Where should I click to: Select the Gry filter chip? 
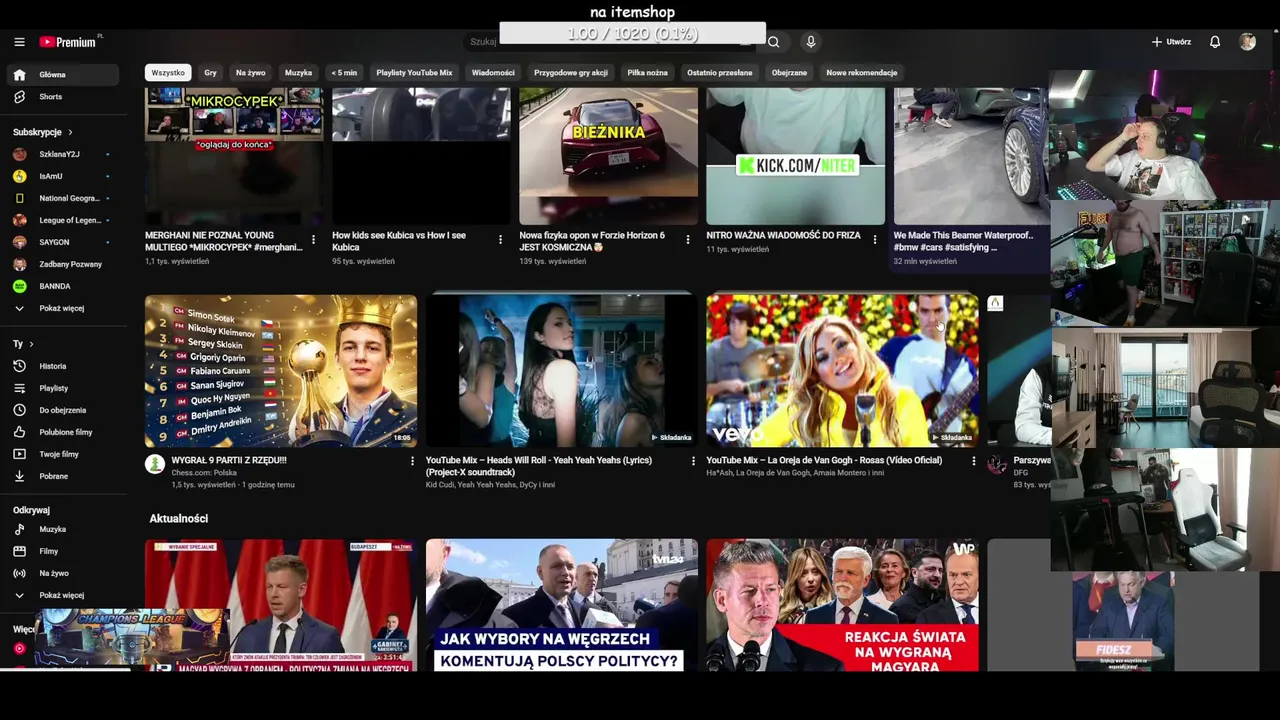click(210, 73)
